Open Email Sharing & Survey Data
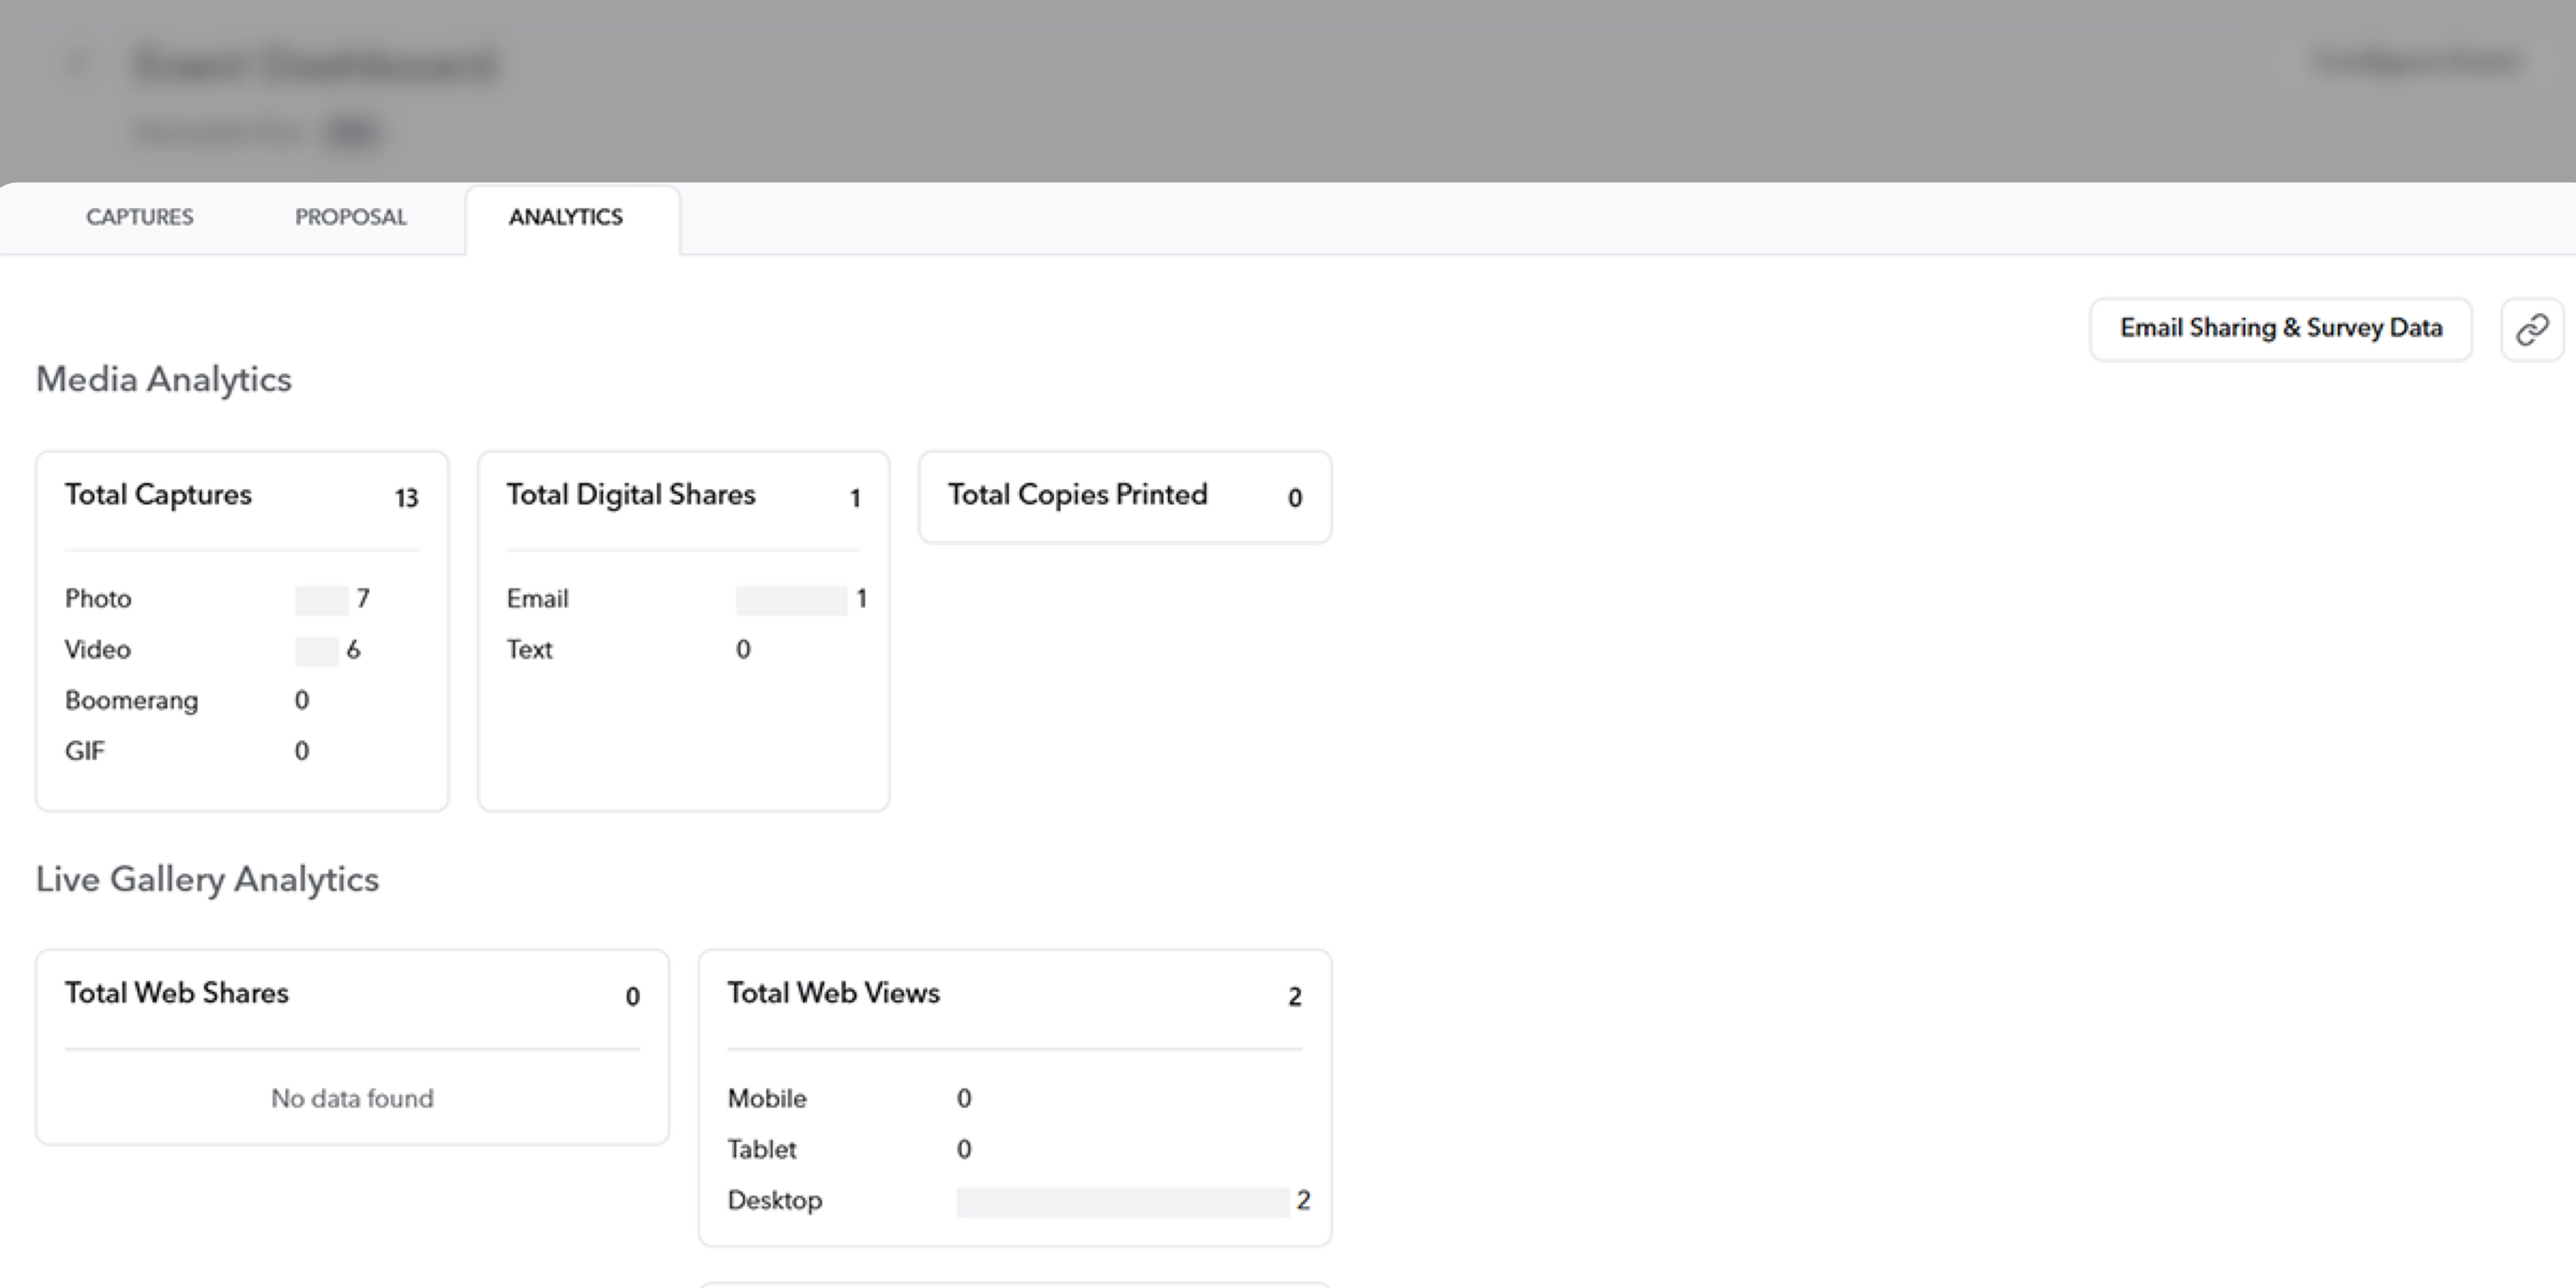 (2281, 329)
